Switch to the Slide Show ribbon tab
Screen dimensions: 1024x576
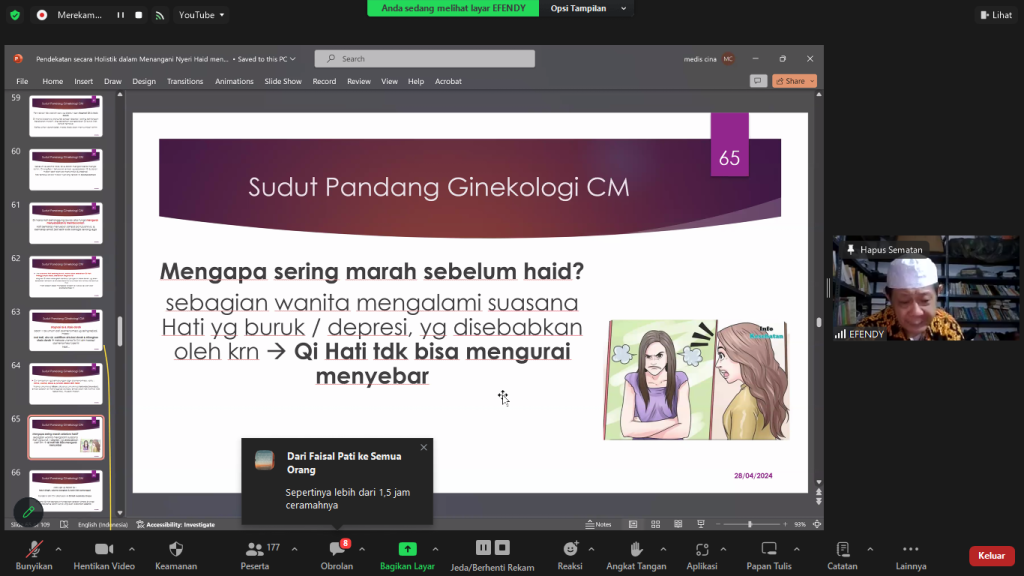coord(283,81)
